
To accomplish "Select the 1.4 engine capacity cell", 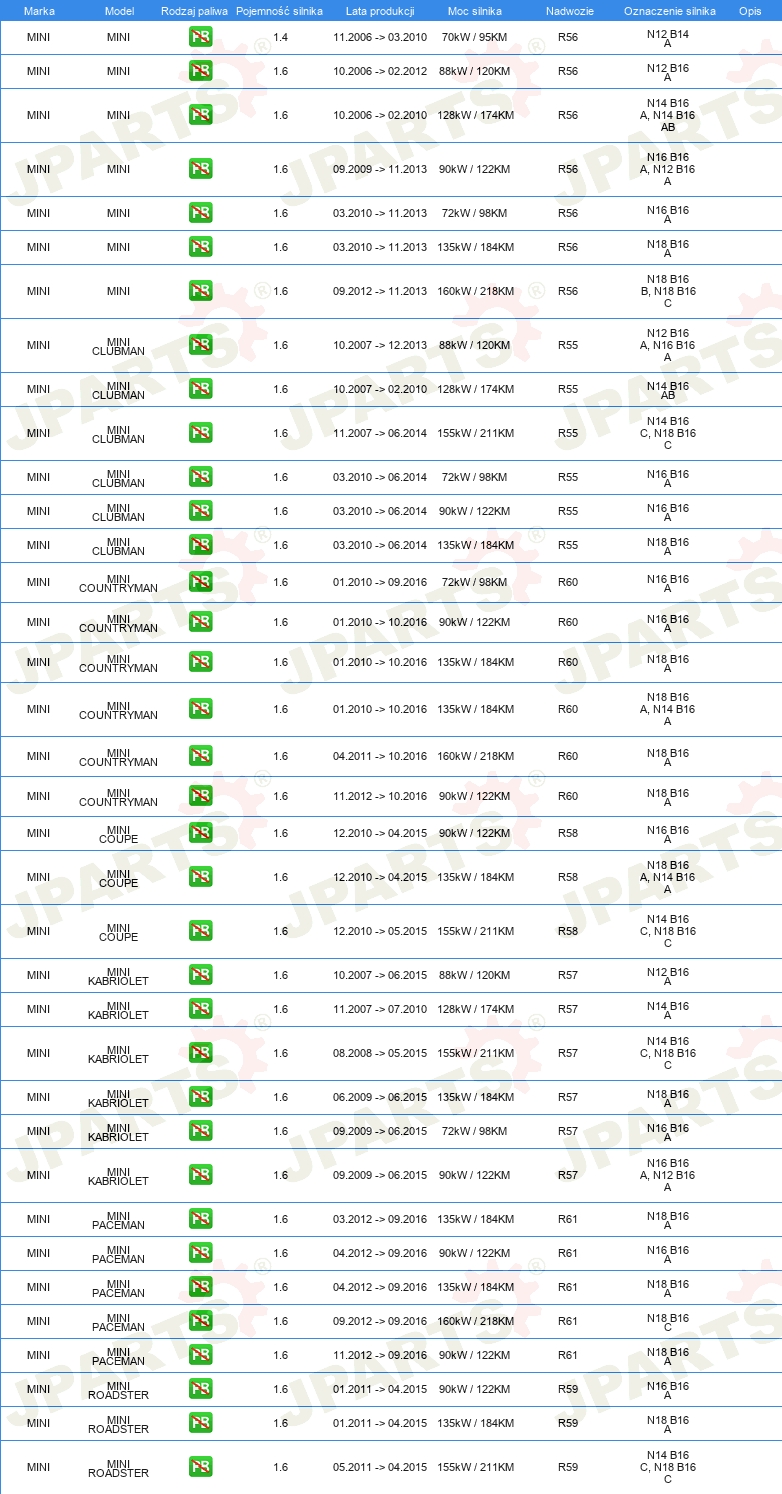I will [x=280, y=37].
